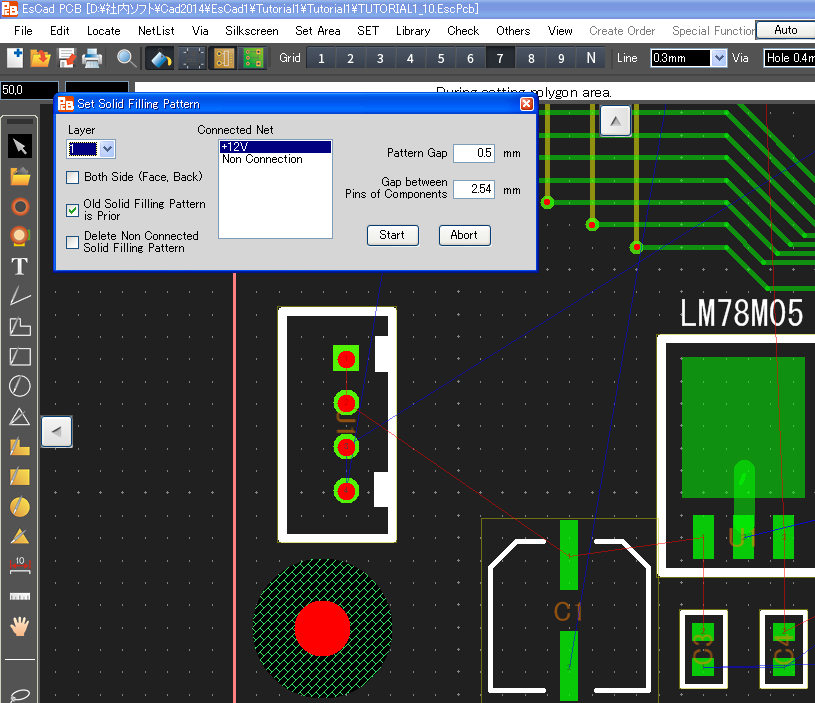Open the Silkscreen menu

(252, 31)
